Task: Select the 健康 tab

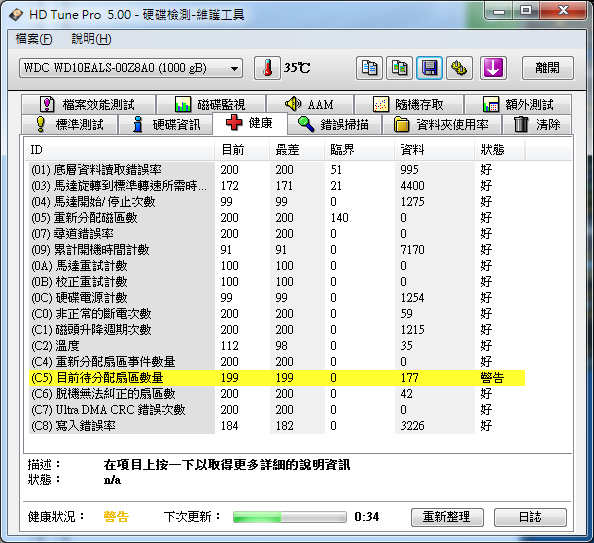Action: point(250,123)
